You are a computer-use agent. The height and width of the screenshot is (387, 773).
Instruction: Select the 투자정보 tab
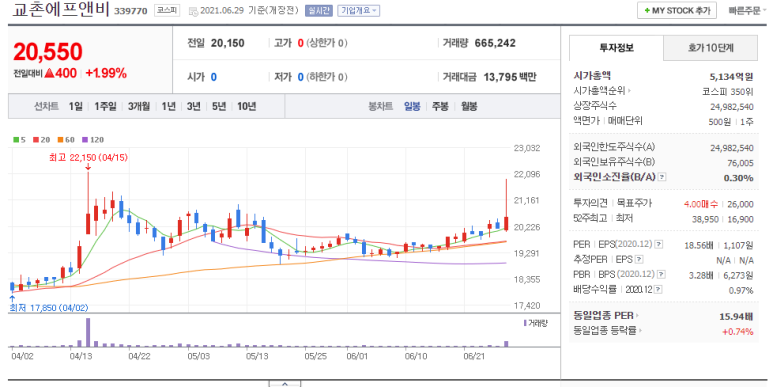(x=616, y=48)
